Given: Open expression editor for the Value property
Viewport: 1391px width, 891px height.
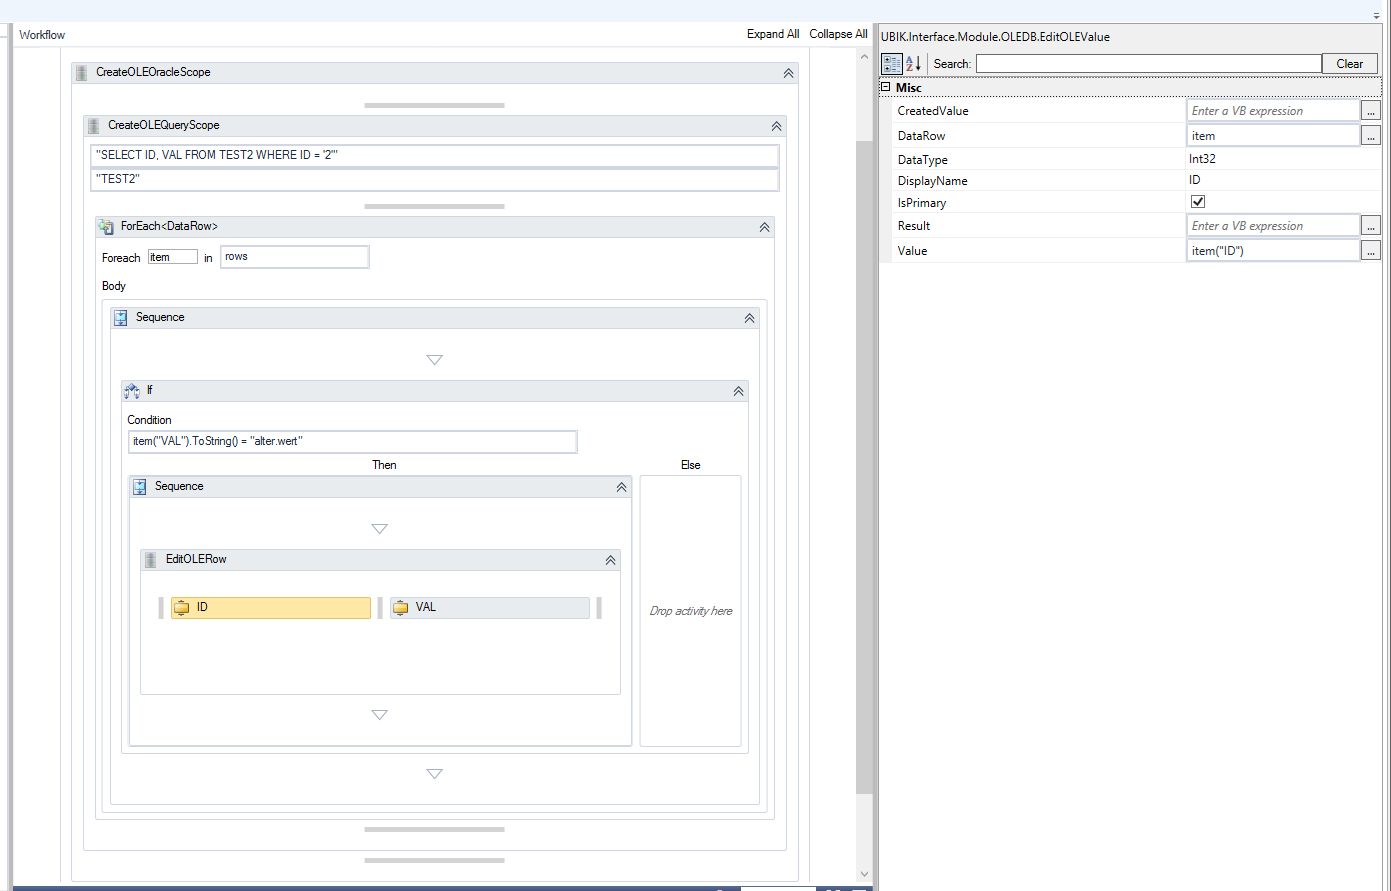Looking at the screenshot, I should click(x=1371, y=251).
